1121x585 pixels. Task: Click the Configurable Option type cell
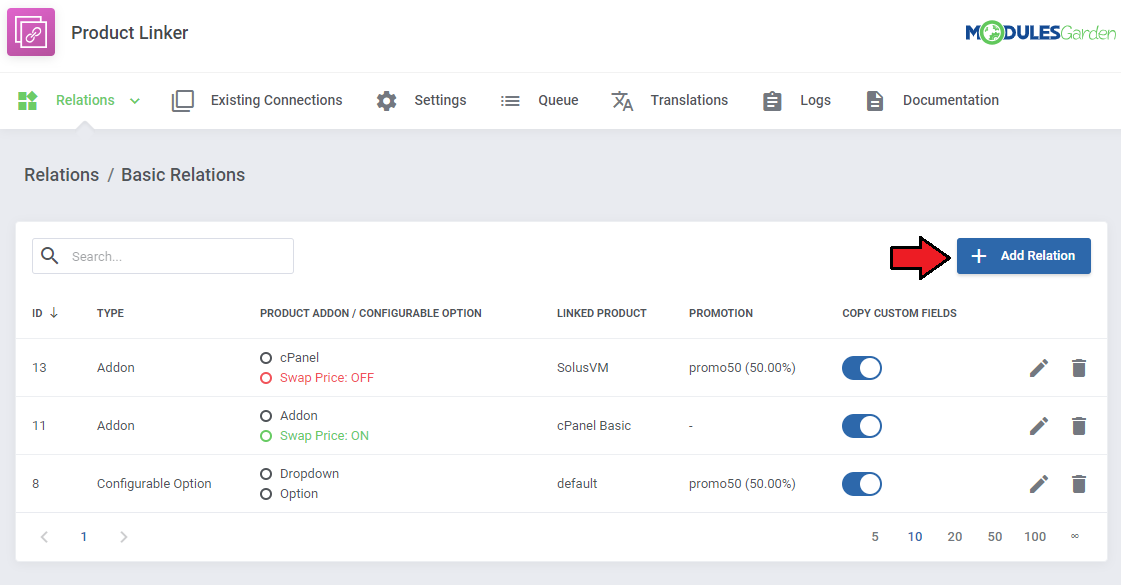[154, 483]
